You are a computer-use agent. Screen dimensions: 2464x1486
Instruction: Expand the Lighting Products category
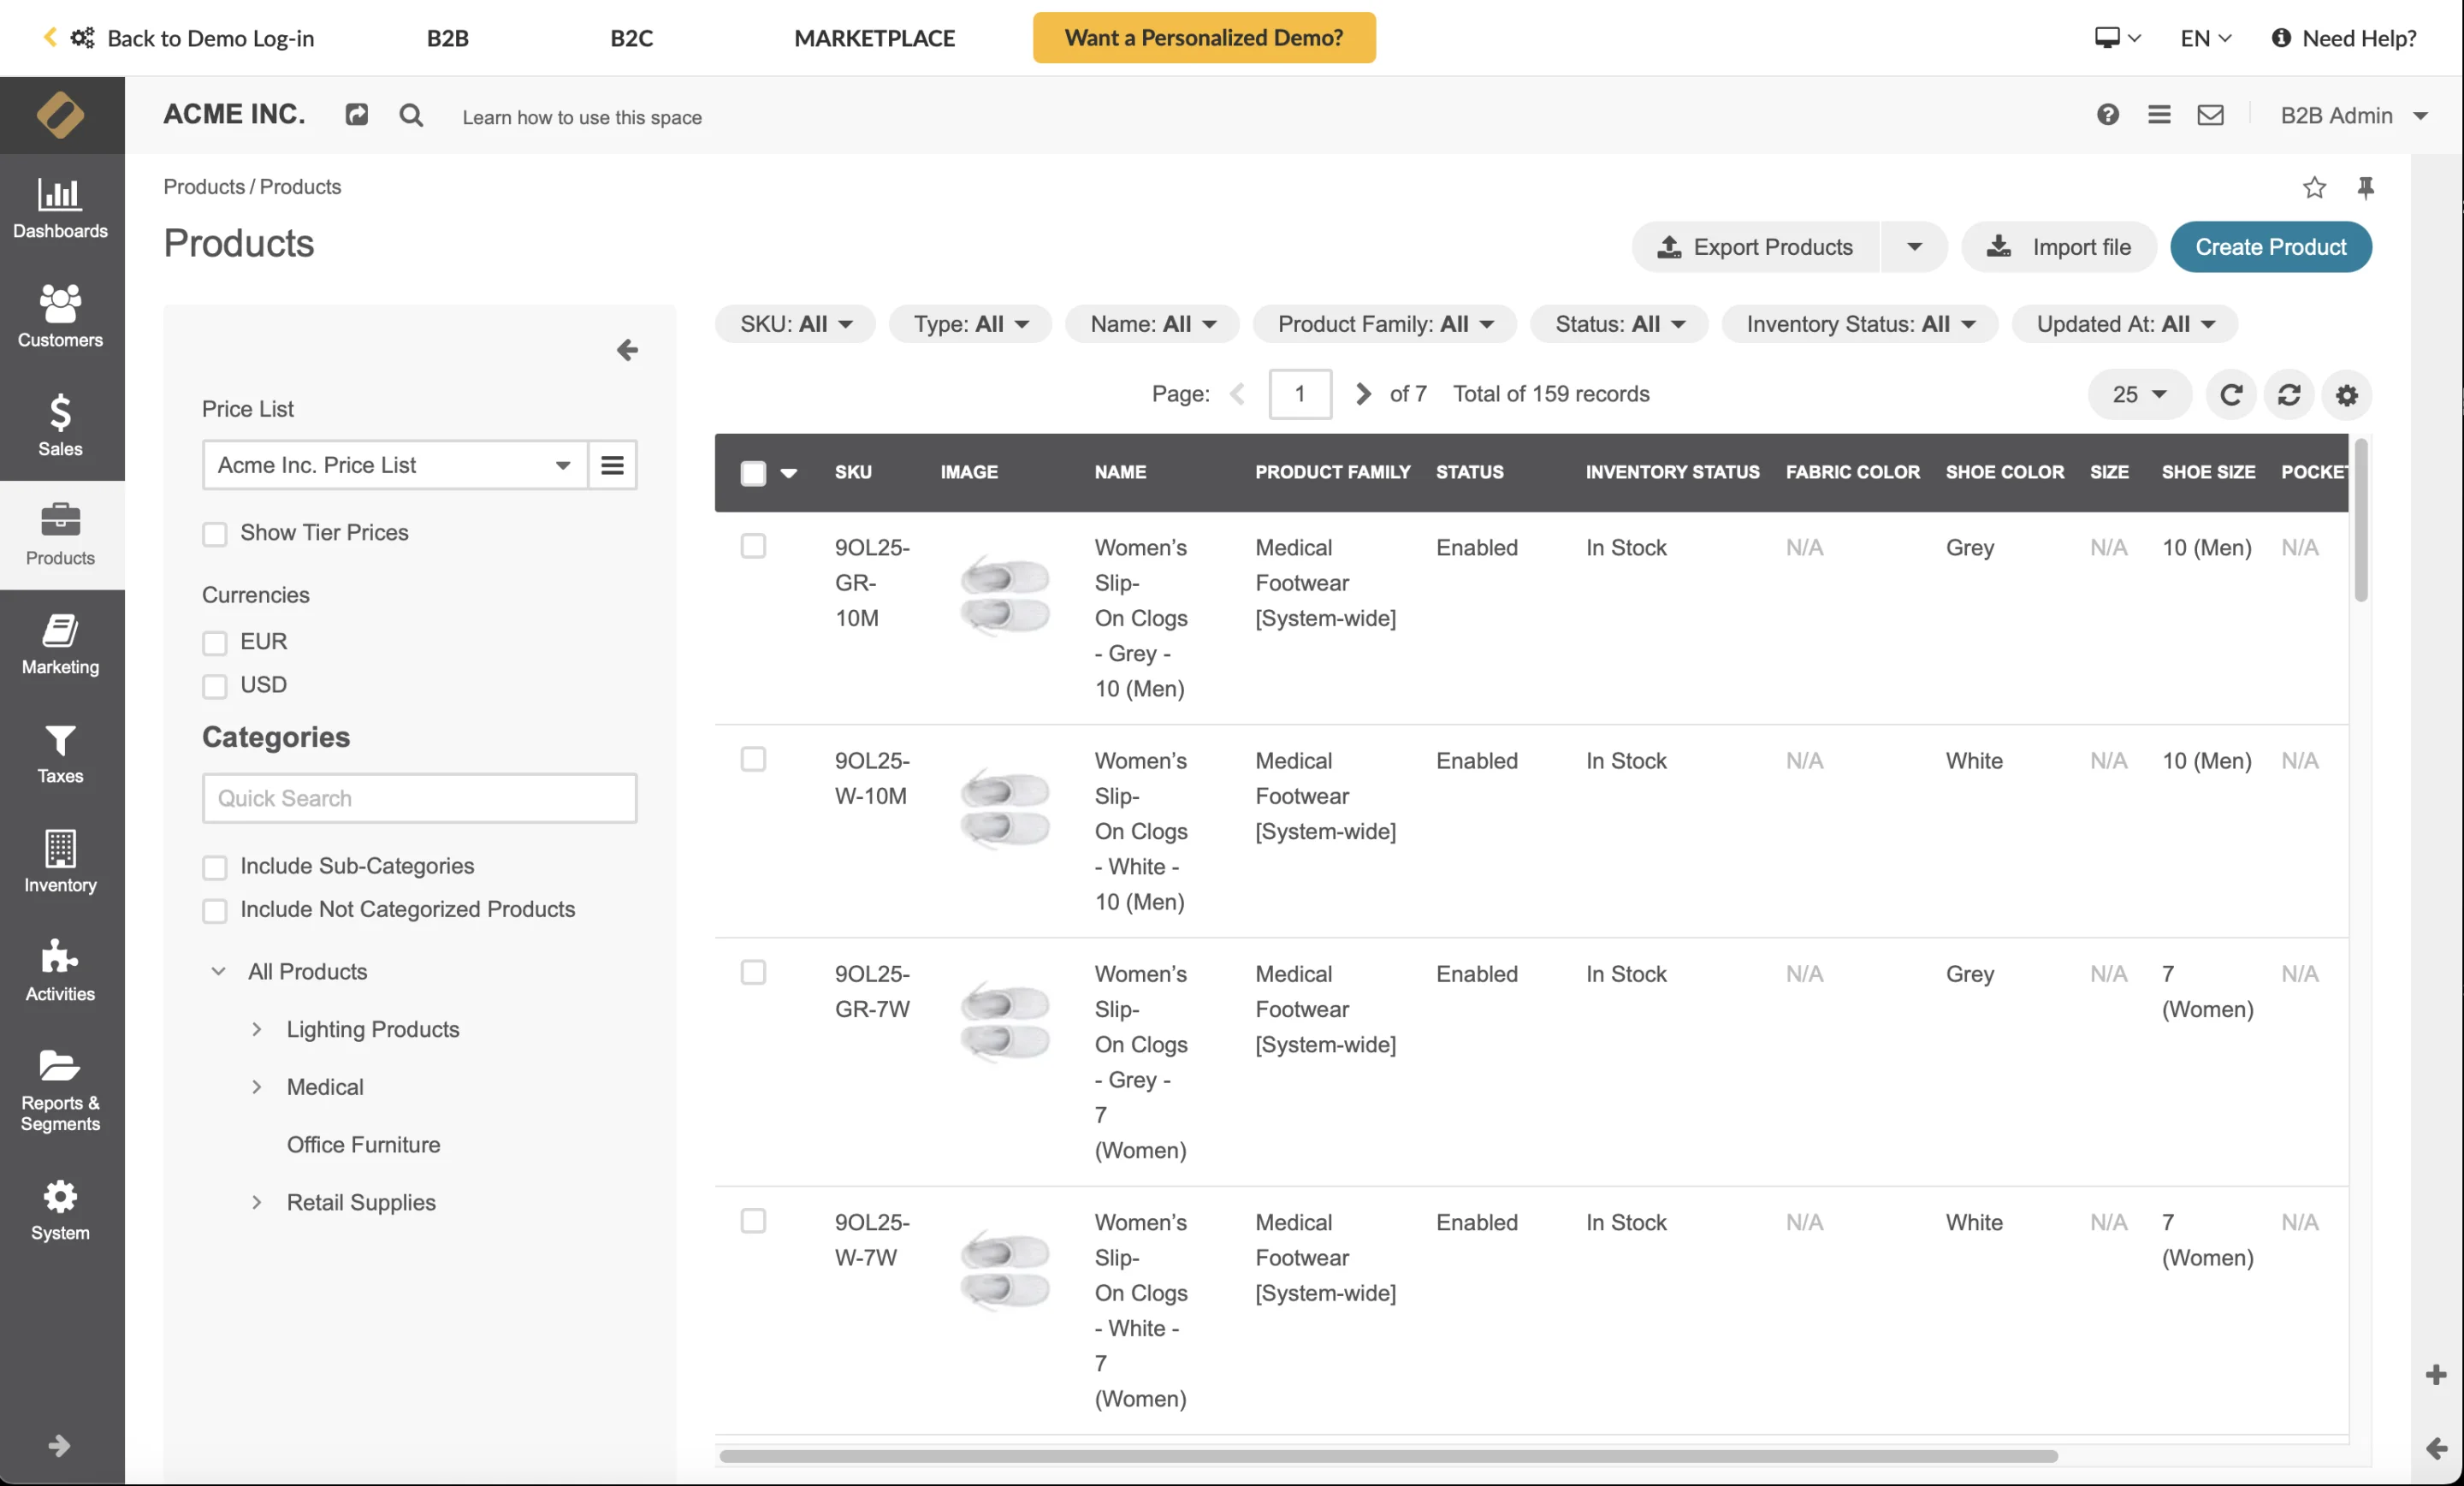[257, 1029]
